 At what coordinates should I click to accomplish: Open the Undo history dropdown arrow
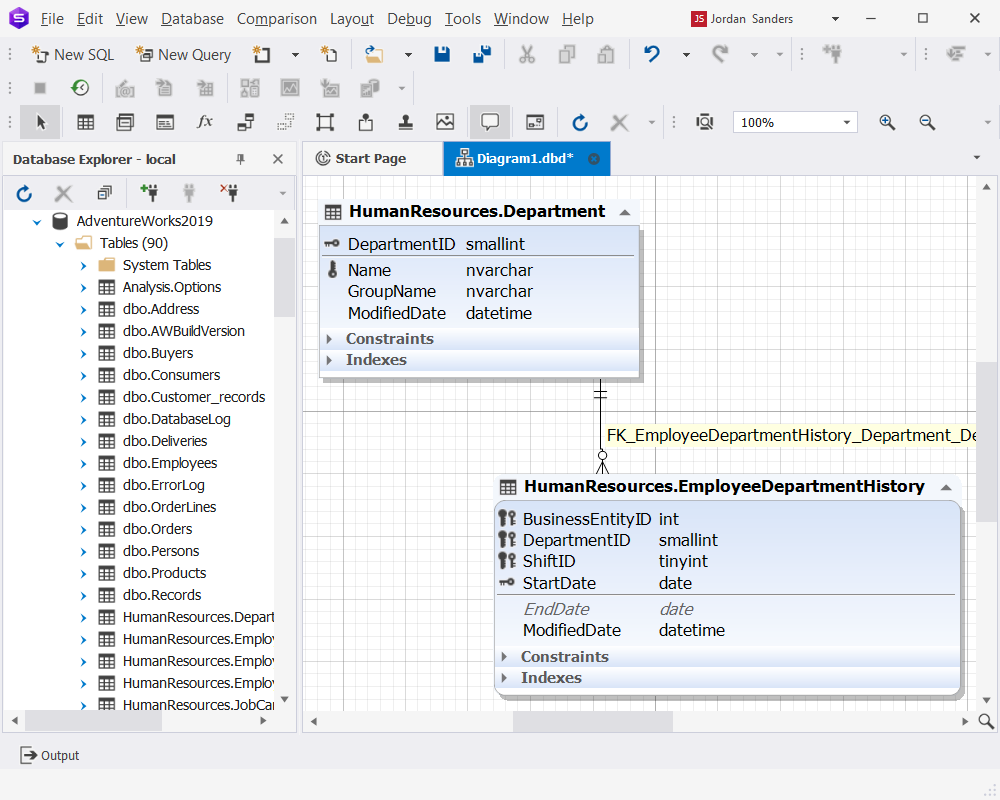686,55
